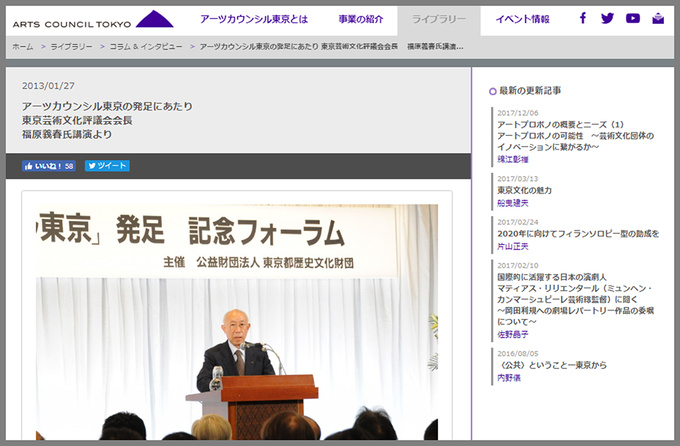Screen dimensions: 680x446
Task: Select the ライブラリー navigation tab
Action: [438, 19]
